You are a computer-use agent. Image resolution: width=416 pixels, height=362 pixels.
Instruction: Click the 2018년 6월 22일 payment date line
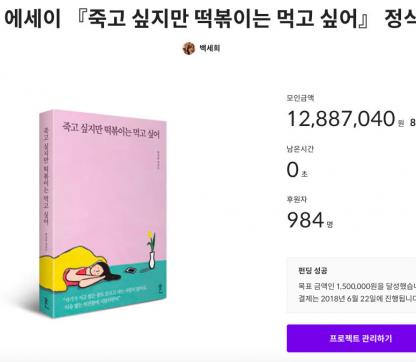click(357, 299)
